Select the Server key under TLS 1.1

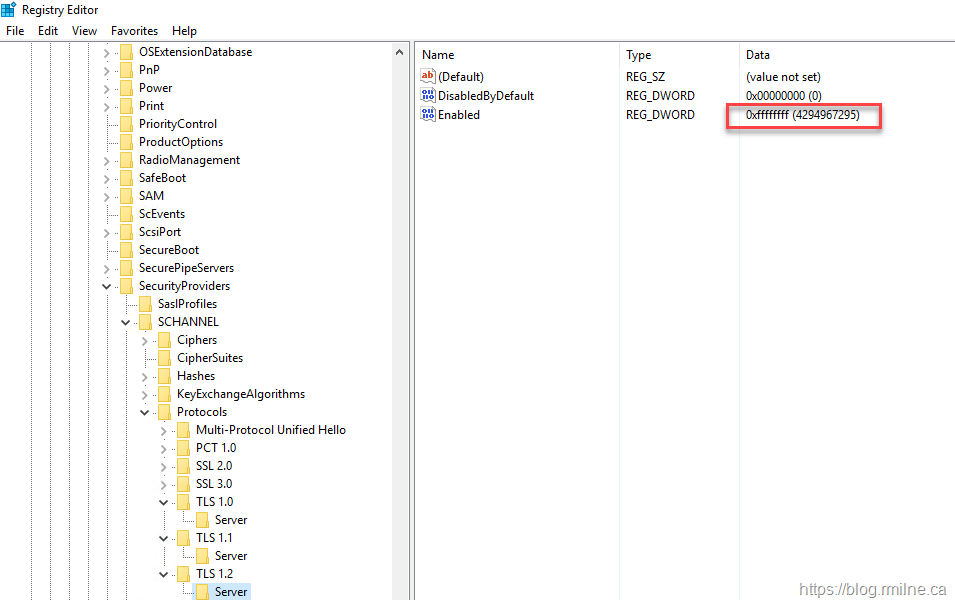[x=230, y=556]
